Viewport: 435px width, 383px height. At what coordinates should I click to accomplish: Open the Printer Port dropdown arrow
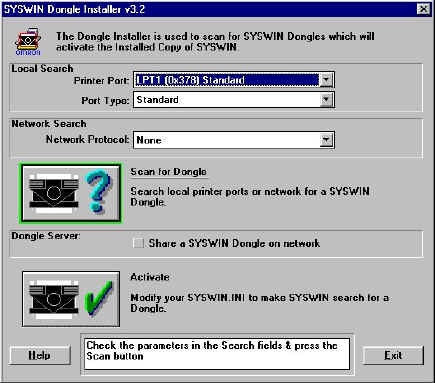[326, 80]
